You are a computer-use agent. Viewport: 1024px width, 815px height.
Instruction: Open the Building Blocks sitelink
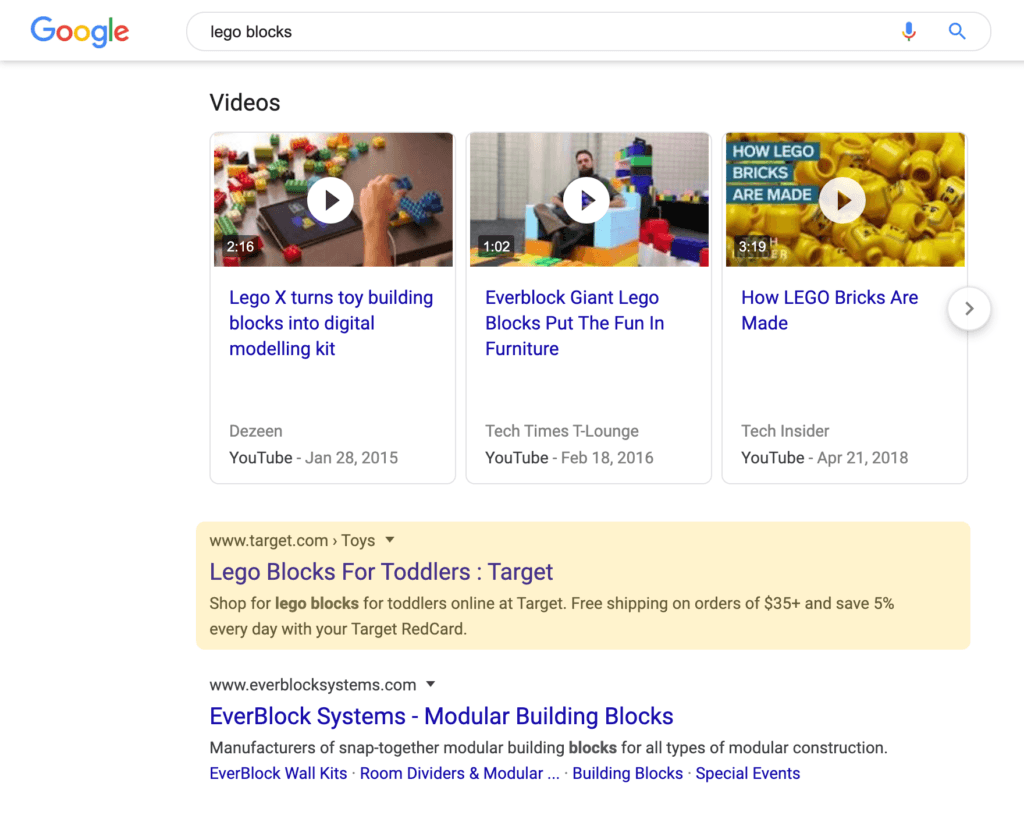[x=628, y=773]
